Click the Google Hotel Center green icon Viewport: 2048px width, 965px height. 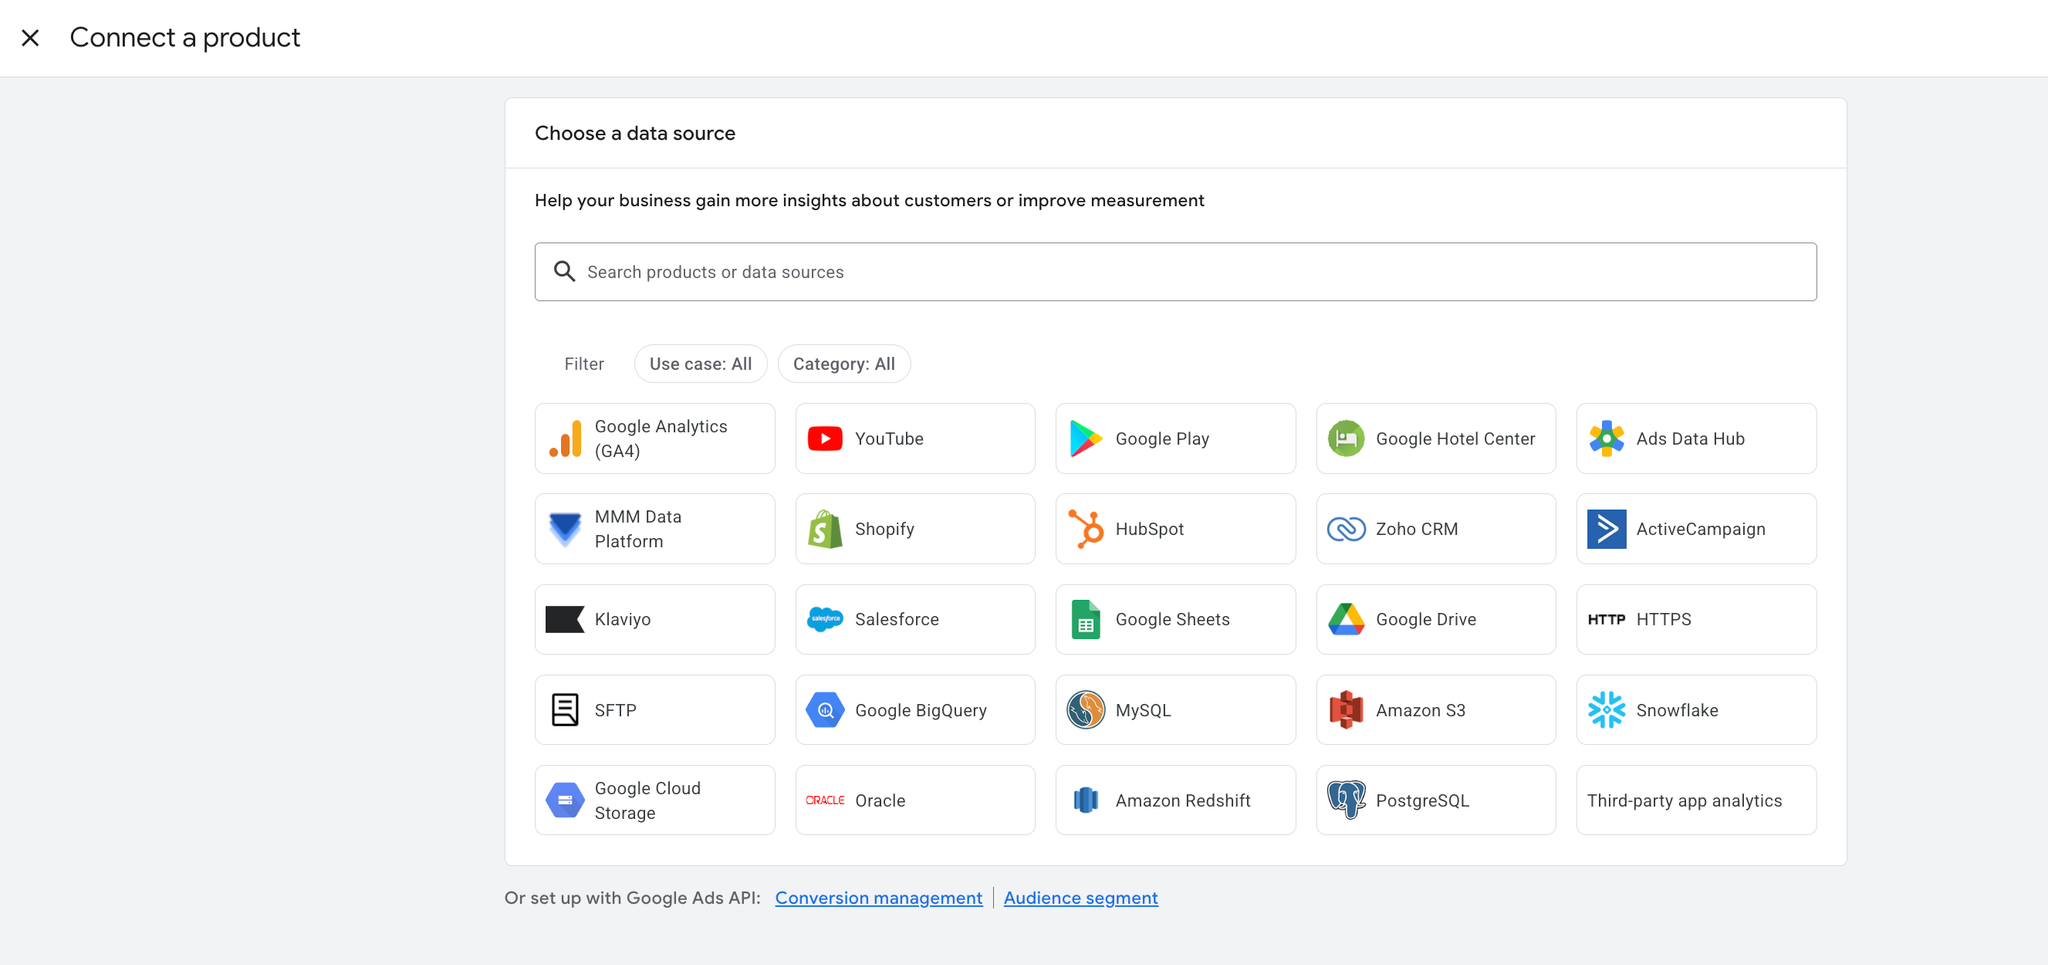click(1346, 439)
